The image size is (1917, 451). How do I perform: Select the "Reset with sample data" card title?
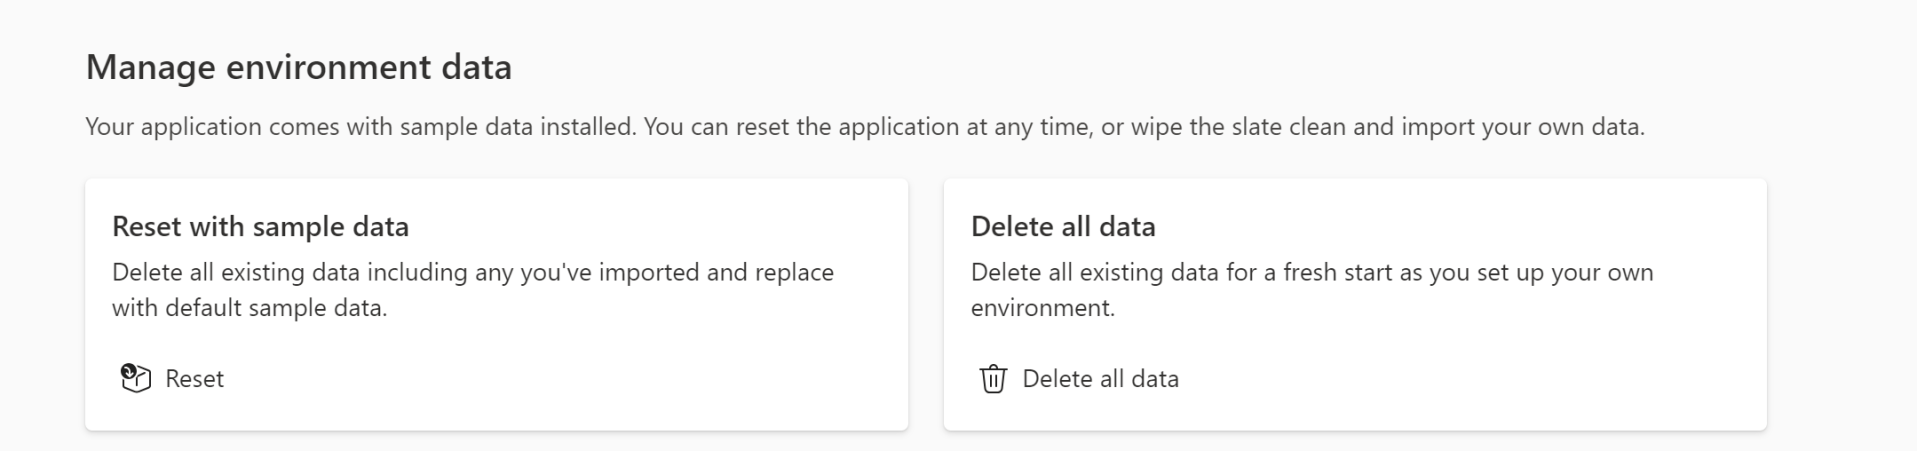[x=260, y=227]
